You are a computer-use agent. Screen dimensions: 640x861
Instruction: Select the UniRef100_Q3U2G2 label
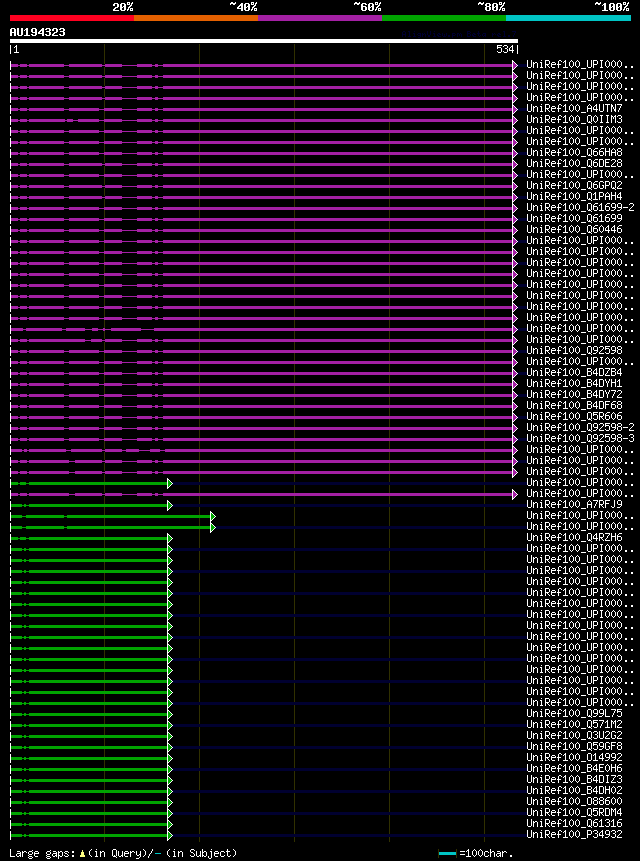point(574,736)
